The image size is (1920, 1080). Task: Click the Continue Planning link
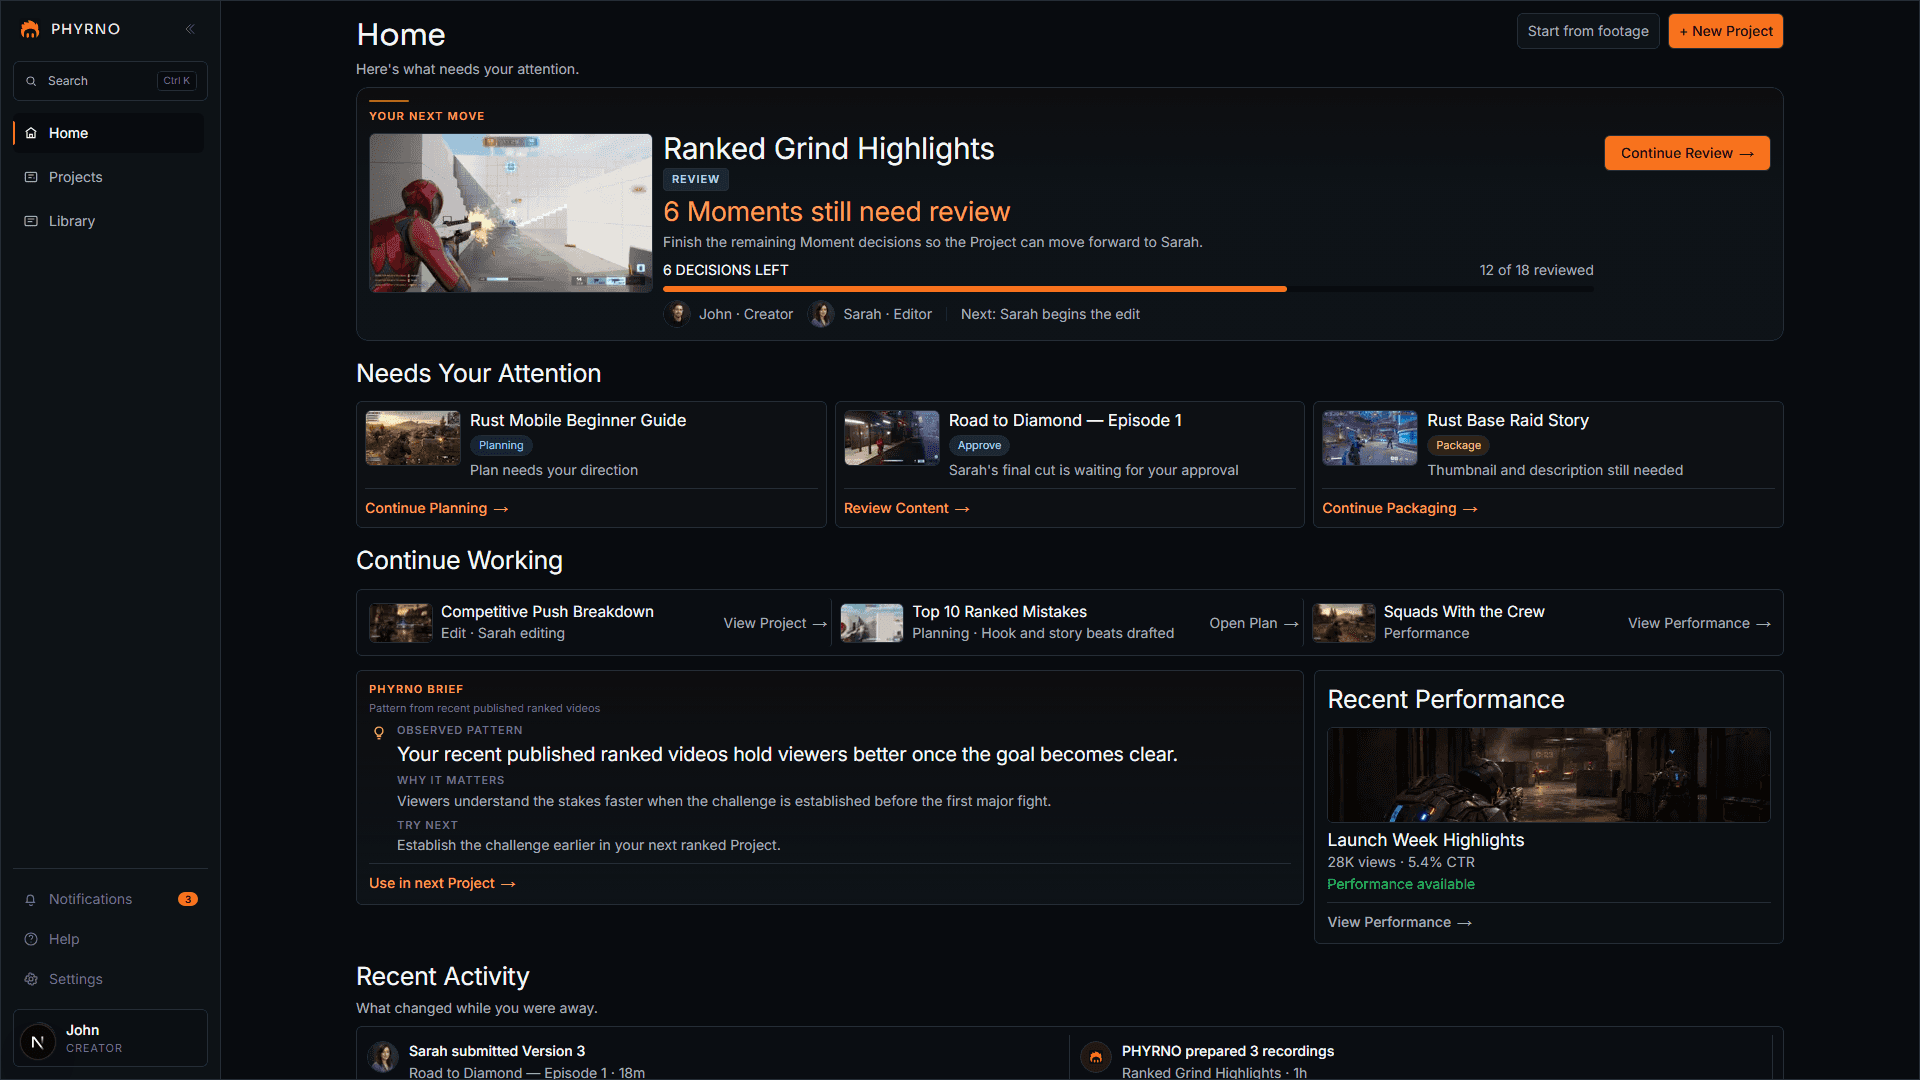click(x=437, y=509)
